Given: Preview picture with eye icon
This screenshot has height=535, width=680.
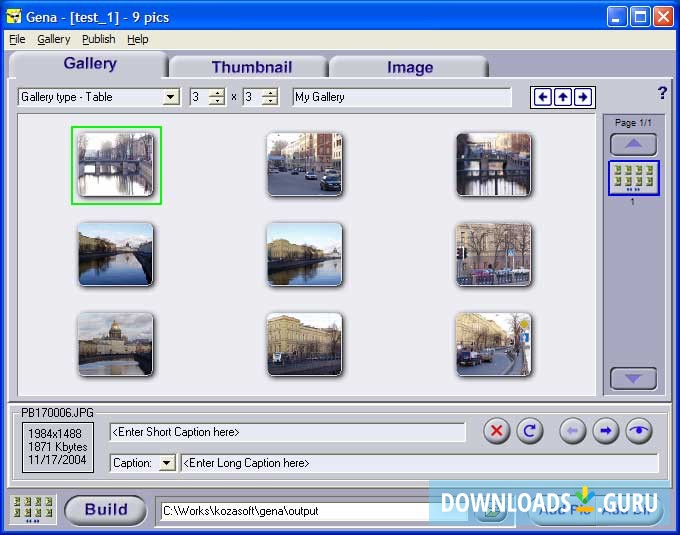Looking at the screenshot, I should click(639, 431).
